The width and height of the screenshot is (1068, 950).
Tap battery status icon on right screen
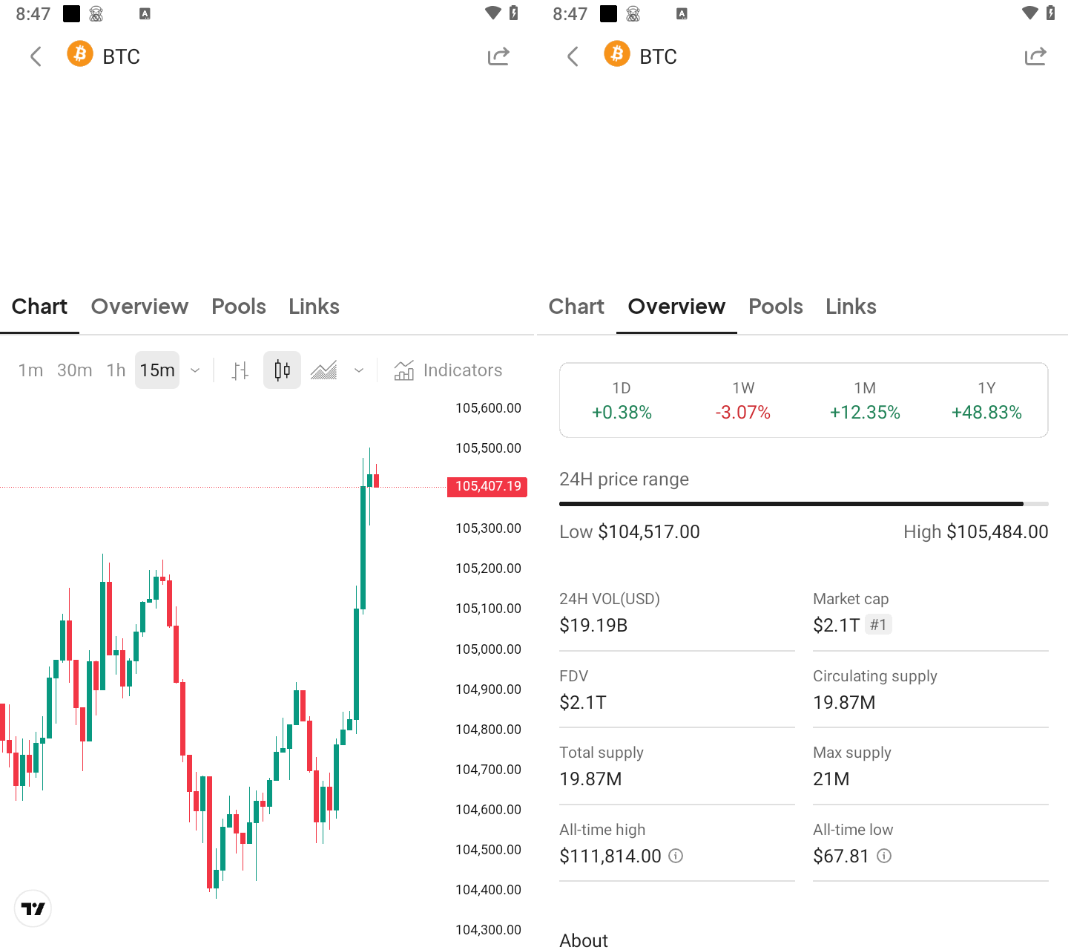pos(1051,13)
